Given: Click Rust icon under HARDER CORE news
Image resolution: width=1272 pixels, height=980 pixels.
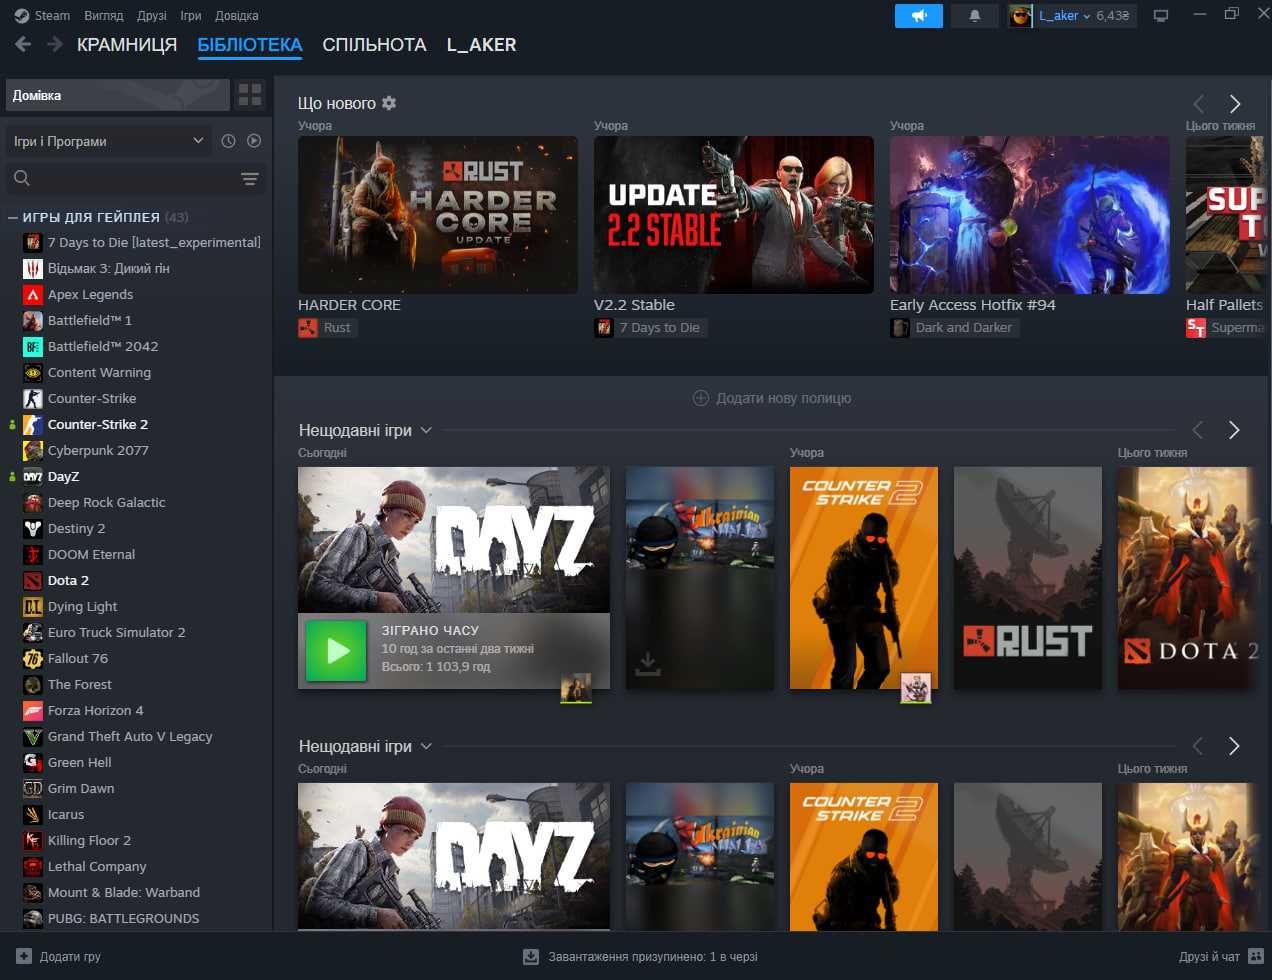Looking at the screenshot, I should pyautogui.click(x=308, y=327).
